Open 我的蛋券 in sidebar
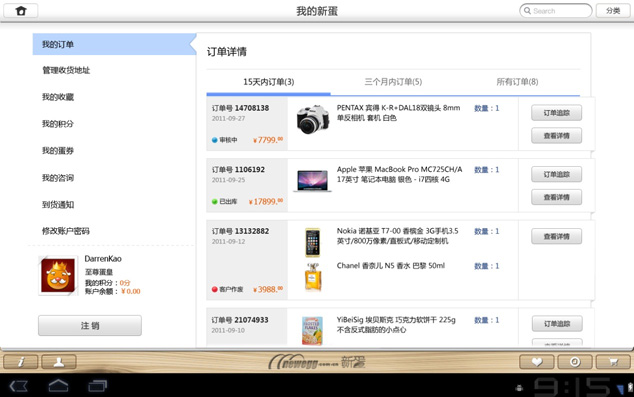The height and width of the screenshot is (397, 634). [58, 151]
